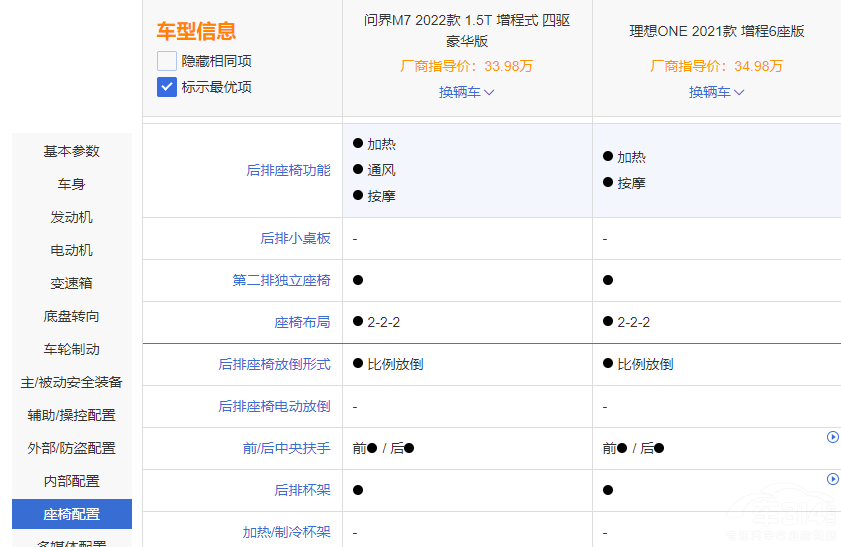Image resolution: width=841 pixels, height=547 pixels.
Task: Open 变速箱 sidebar item
Action: click(71, 283)
